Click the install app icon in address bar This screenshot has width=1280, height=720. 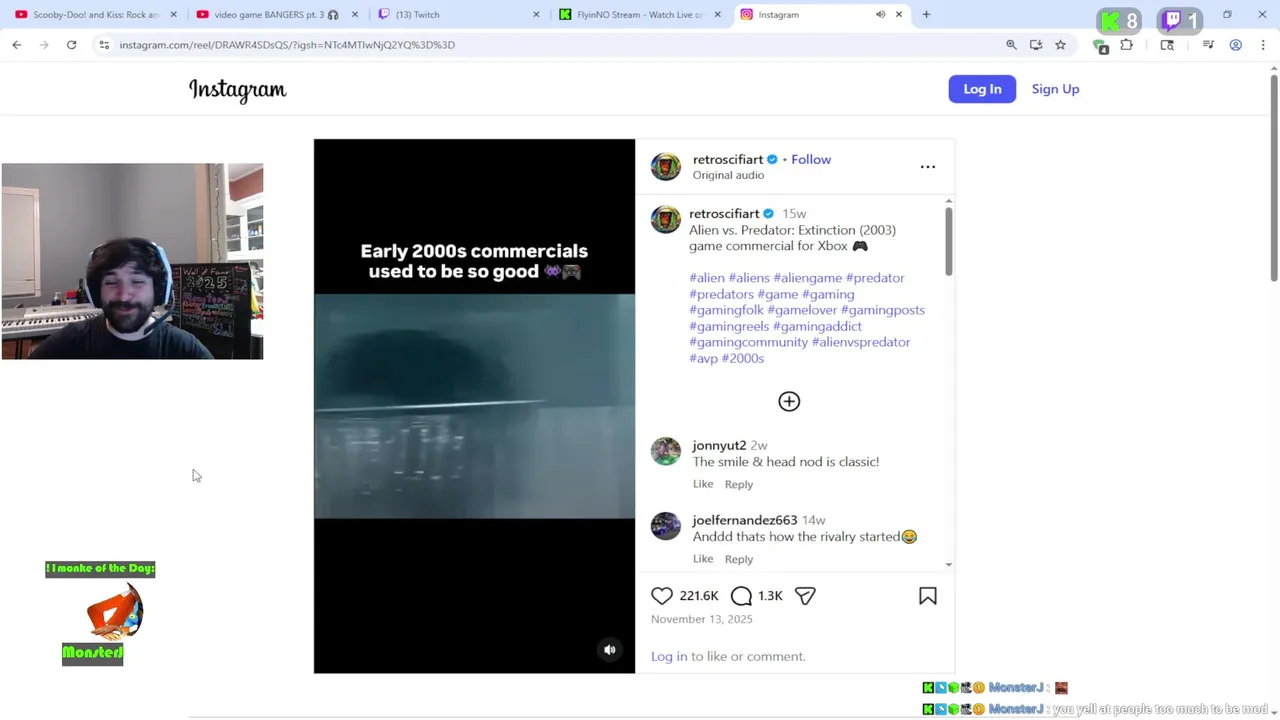pos(1036,45)
